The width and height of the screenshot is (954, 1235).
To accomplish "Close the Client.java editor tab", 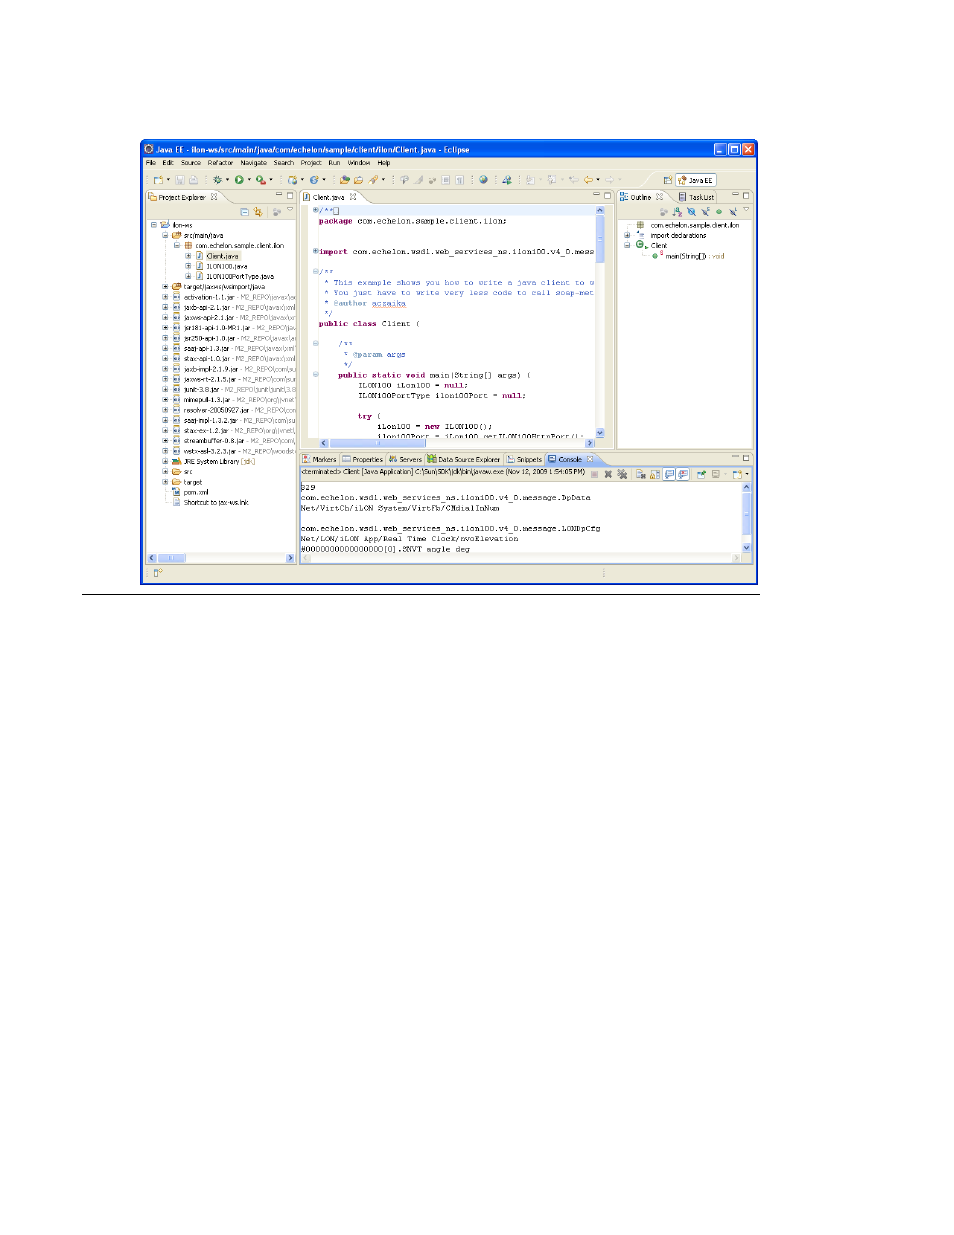I will pos(353,197).
